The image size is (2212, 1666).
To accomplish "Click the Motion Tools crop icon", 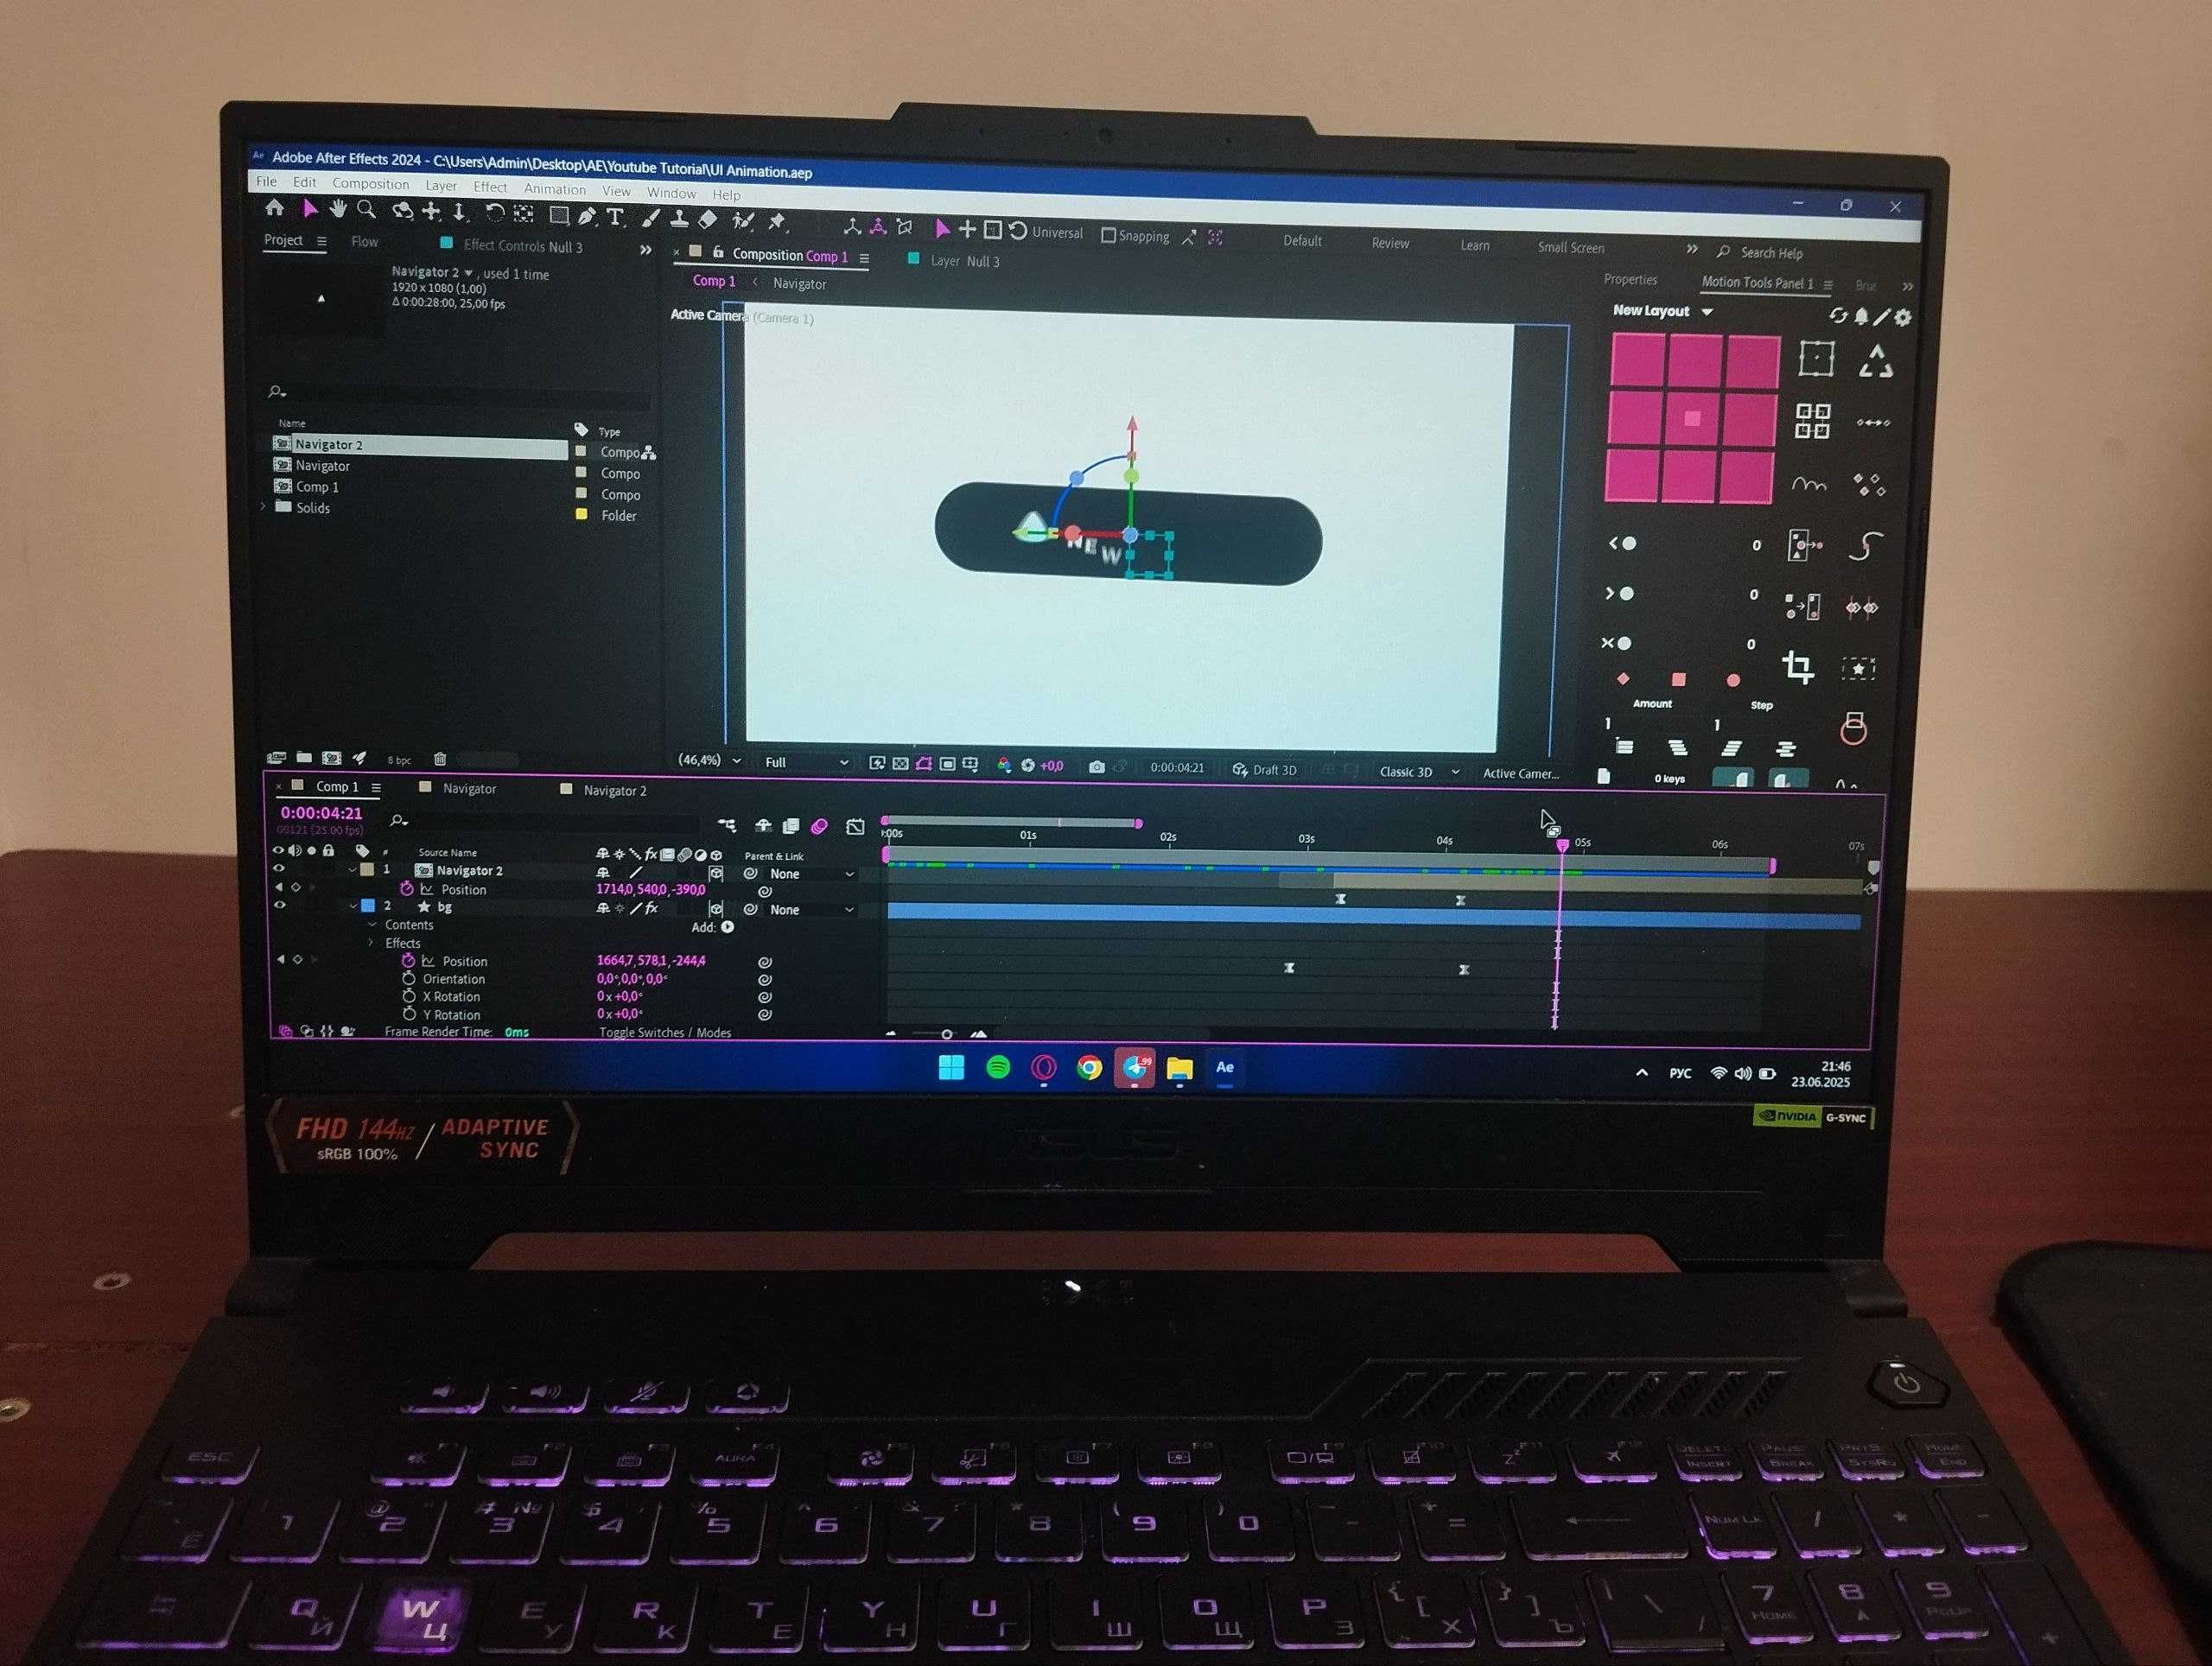I will (1798, 667).
